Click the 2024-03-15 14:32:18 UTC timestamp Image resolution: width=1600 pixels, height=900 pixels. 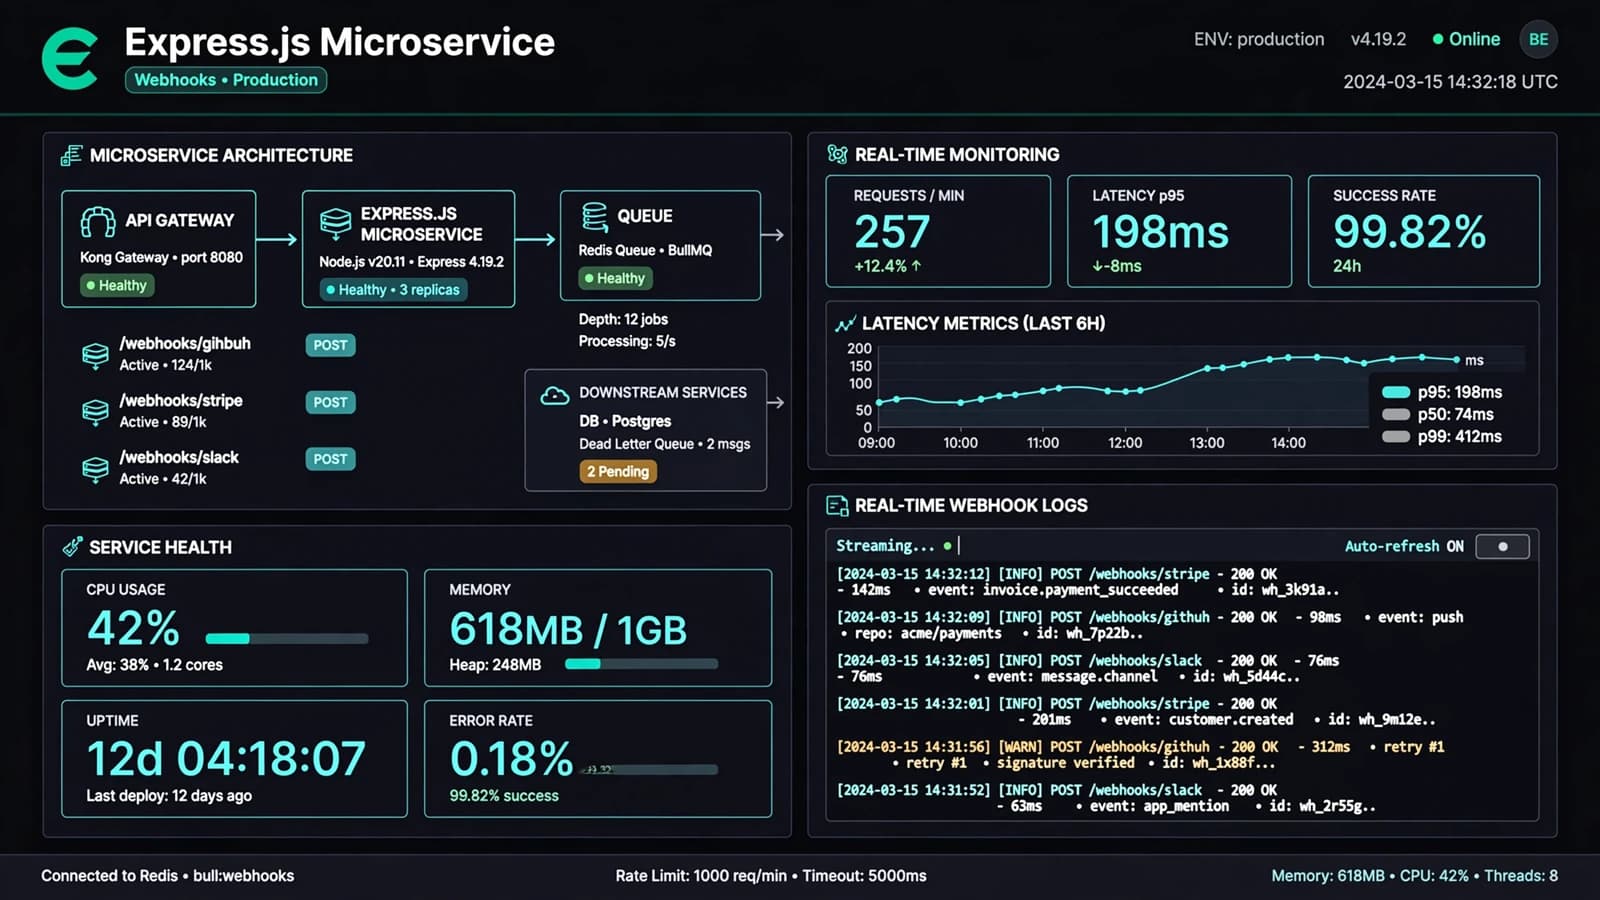[1450, 82]
